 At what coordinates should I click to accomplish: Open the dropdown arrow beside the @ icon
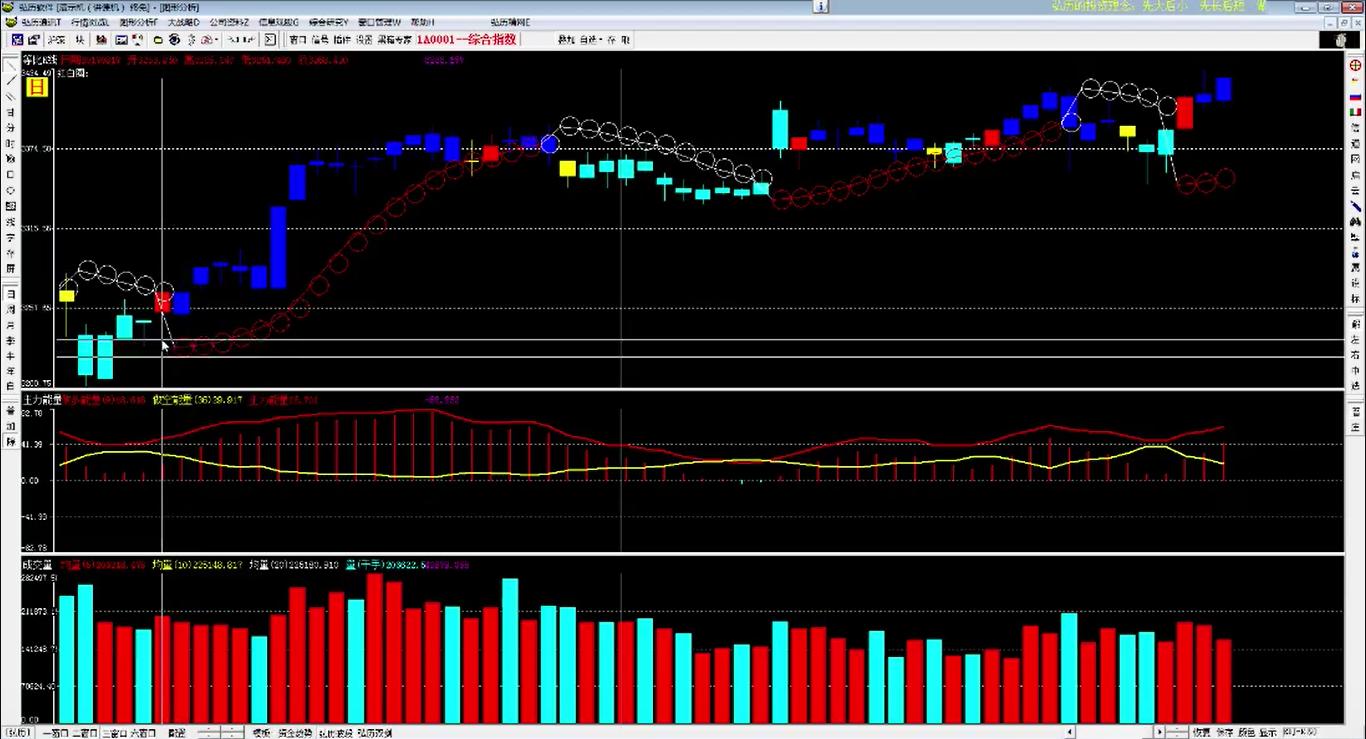[x=217, y=40]
